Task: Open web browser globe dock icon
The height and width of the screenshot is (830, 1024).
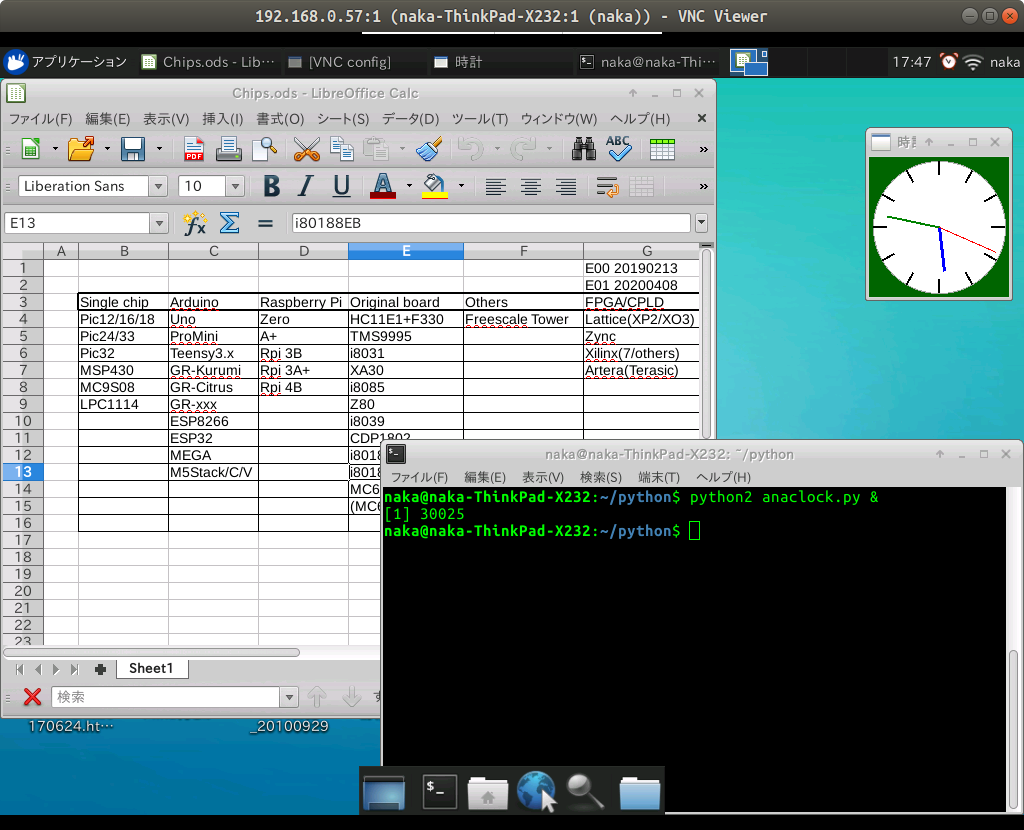Action: tap(536, 791)
